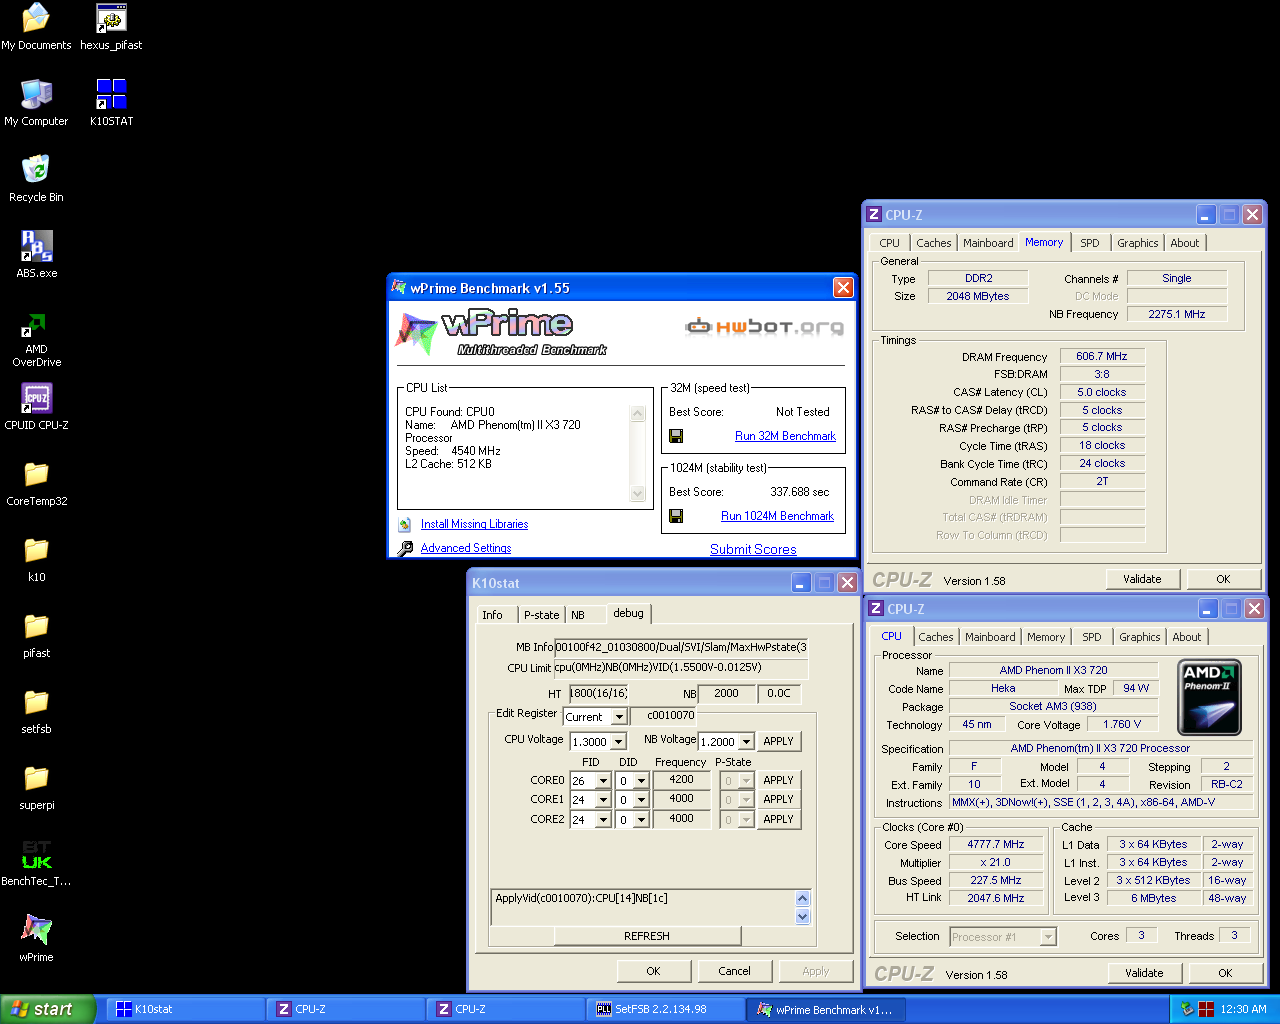Click Validate in the CPU-Z Memory window

coord(1142,579)
